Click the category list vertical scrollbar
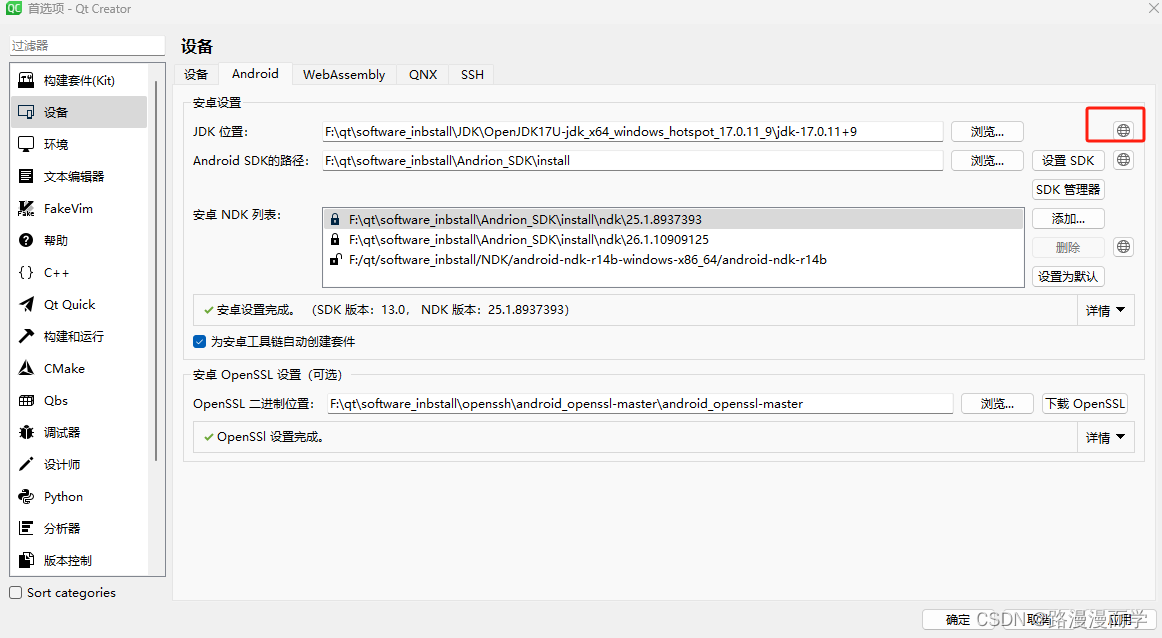Viewport: 1162px width, 638px height. point(156,270)
